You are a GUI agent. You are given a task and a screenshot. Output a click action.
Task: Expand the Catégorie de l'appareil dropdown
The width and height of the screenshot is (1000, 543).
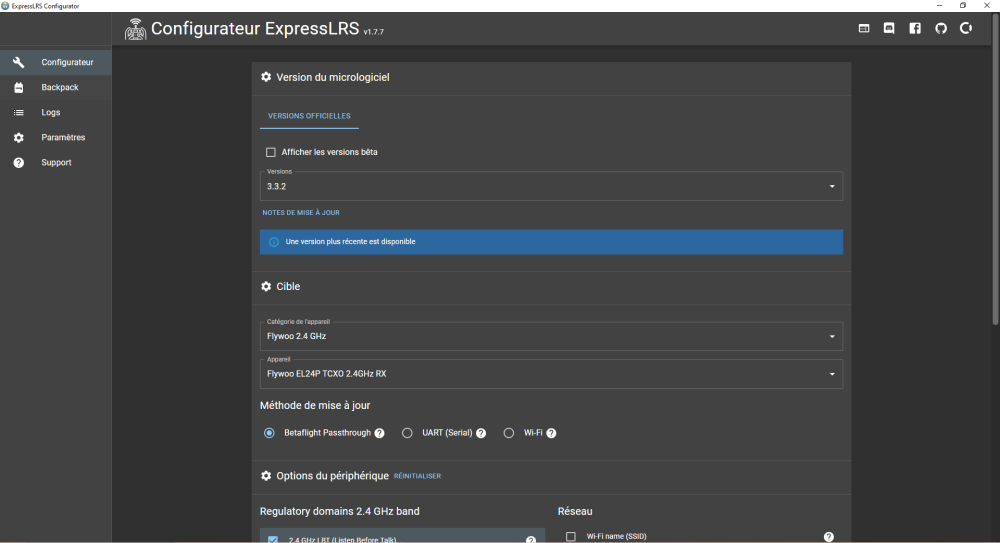click(550, 336)
